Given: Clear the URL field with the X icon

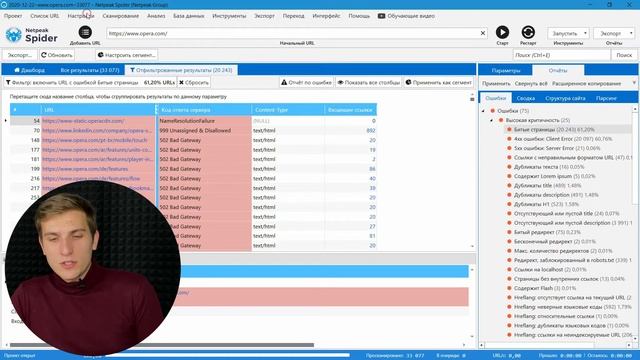Looking at the screenshot, I should click(x=483, y=33).
